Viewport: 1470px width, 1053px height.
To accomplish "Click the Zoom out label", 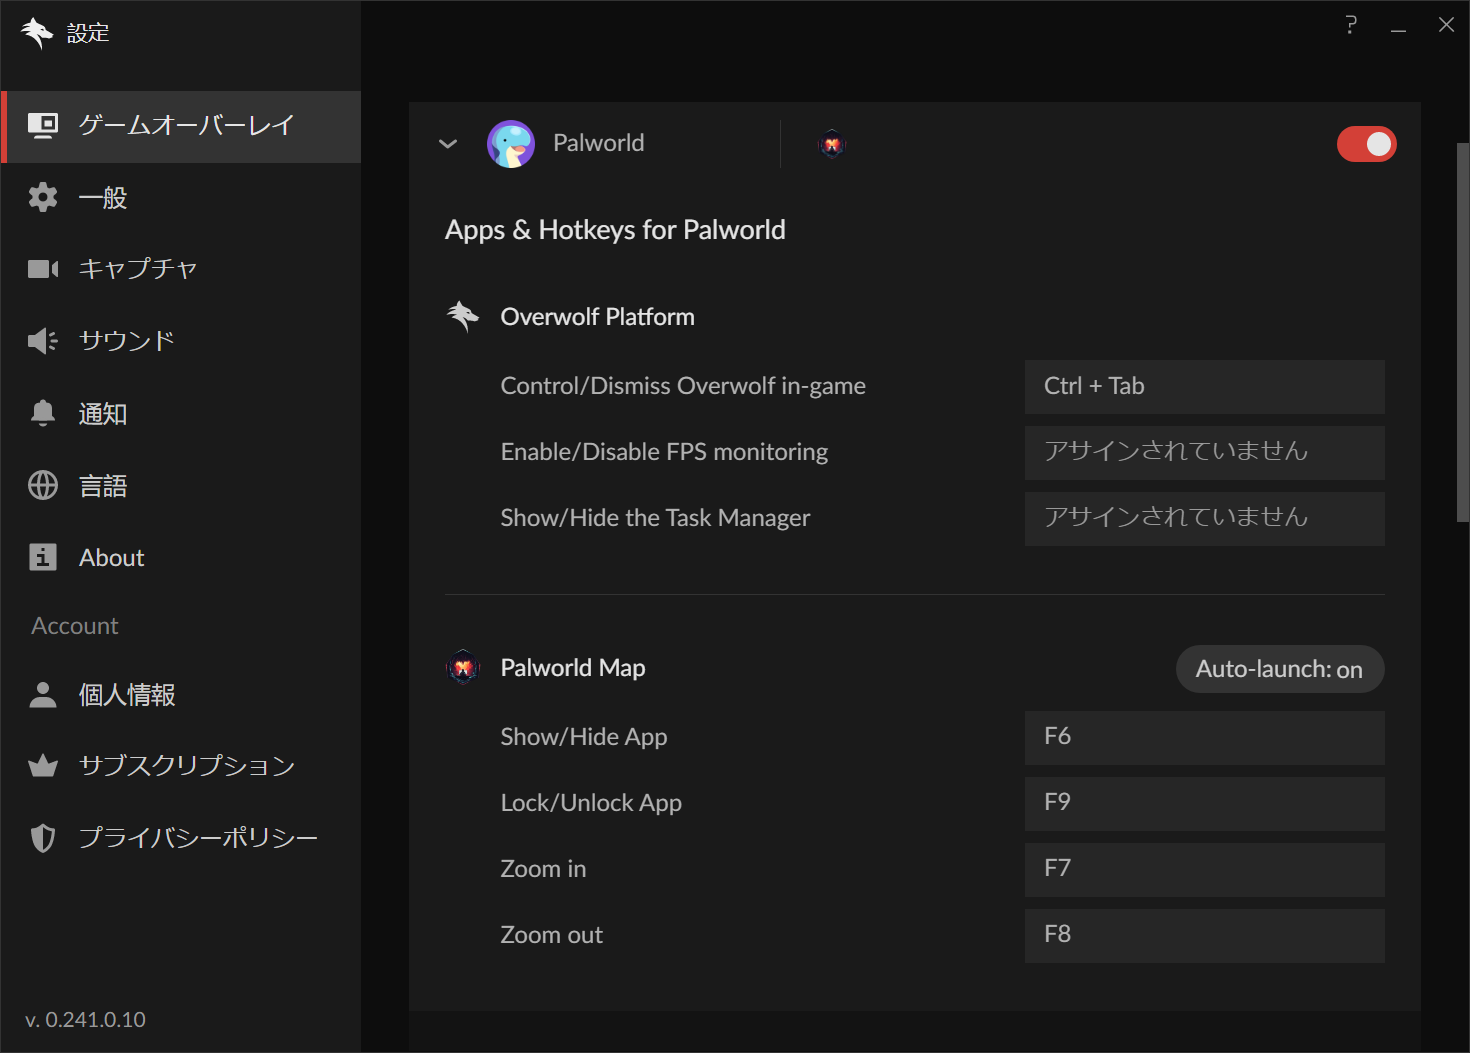I will click(x=551, y=935).
